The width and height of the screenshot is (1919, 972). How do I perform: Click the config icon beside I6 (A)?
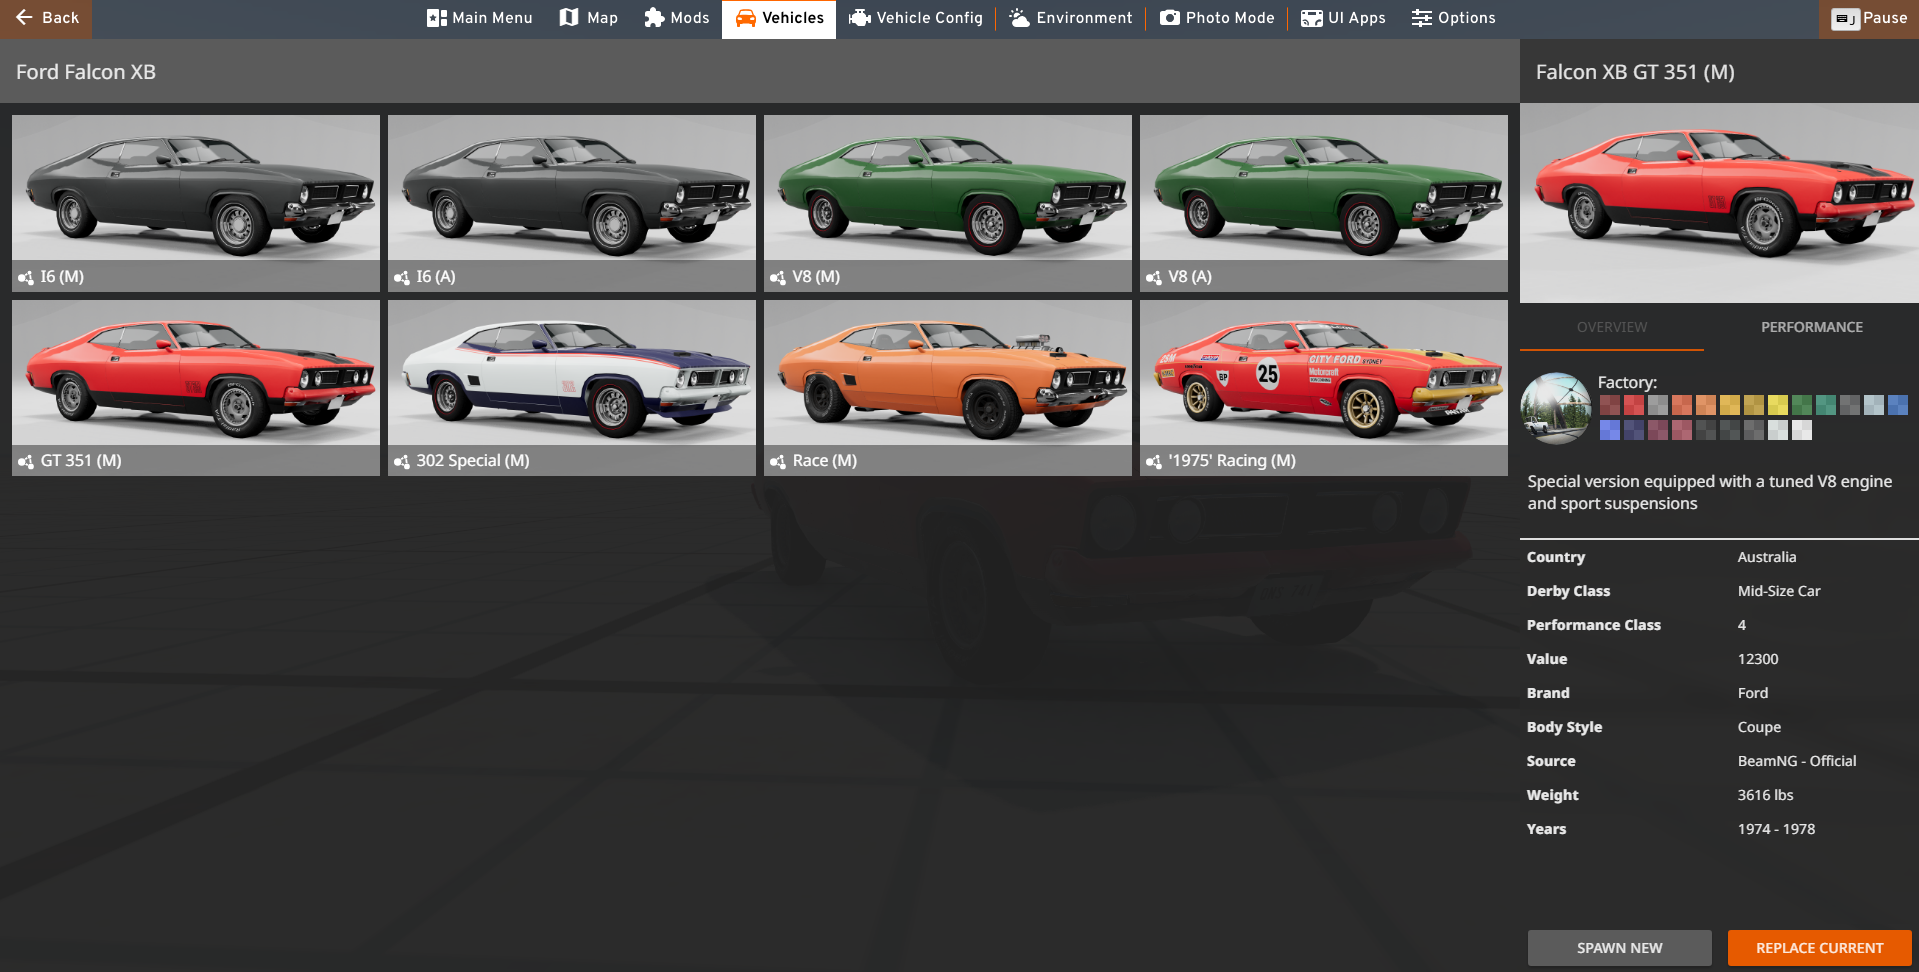(x=402, y=277)
